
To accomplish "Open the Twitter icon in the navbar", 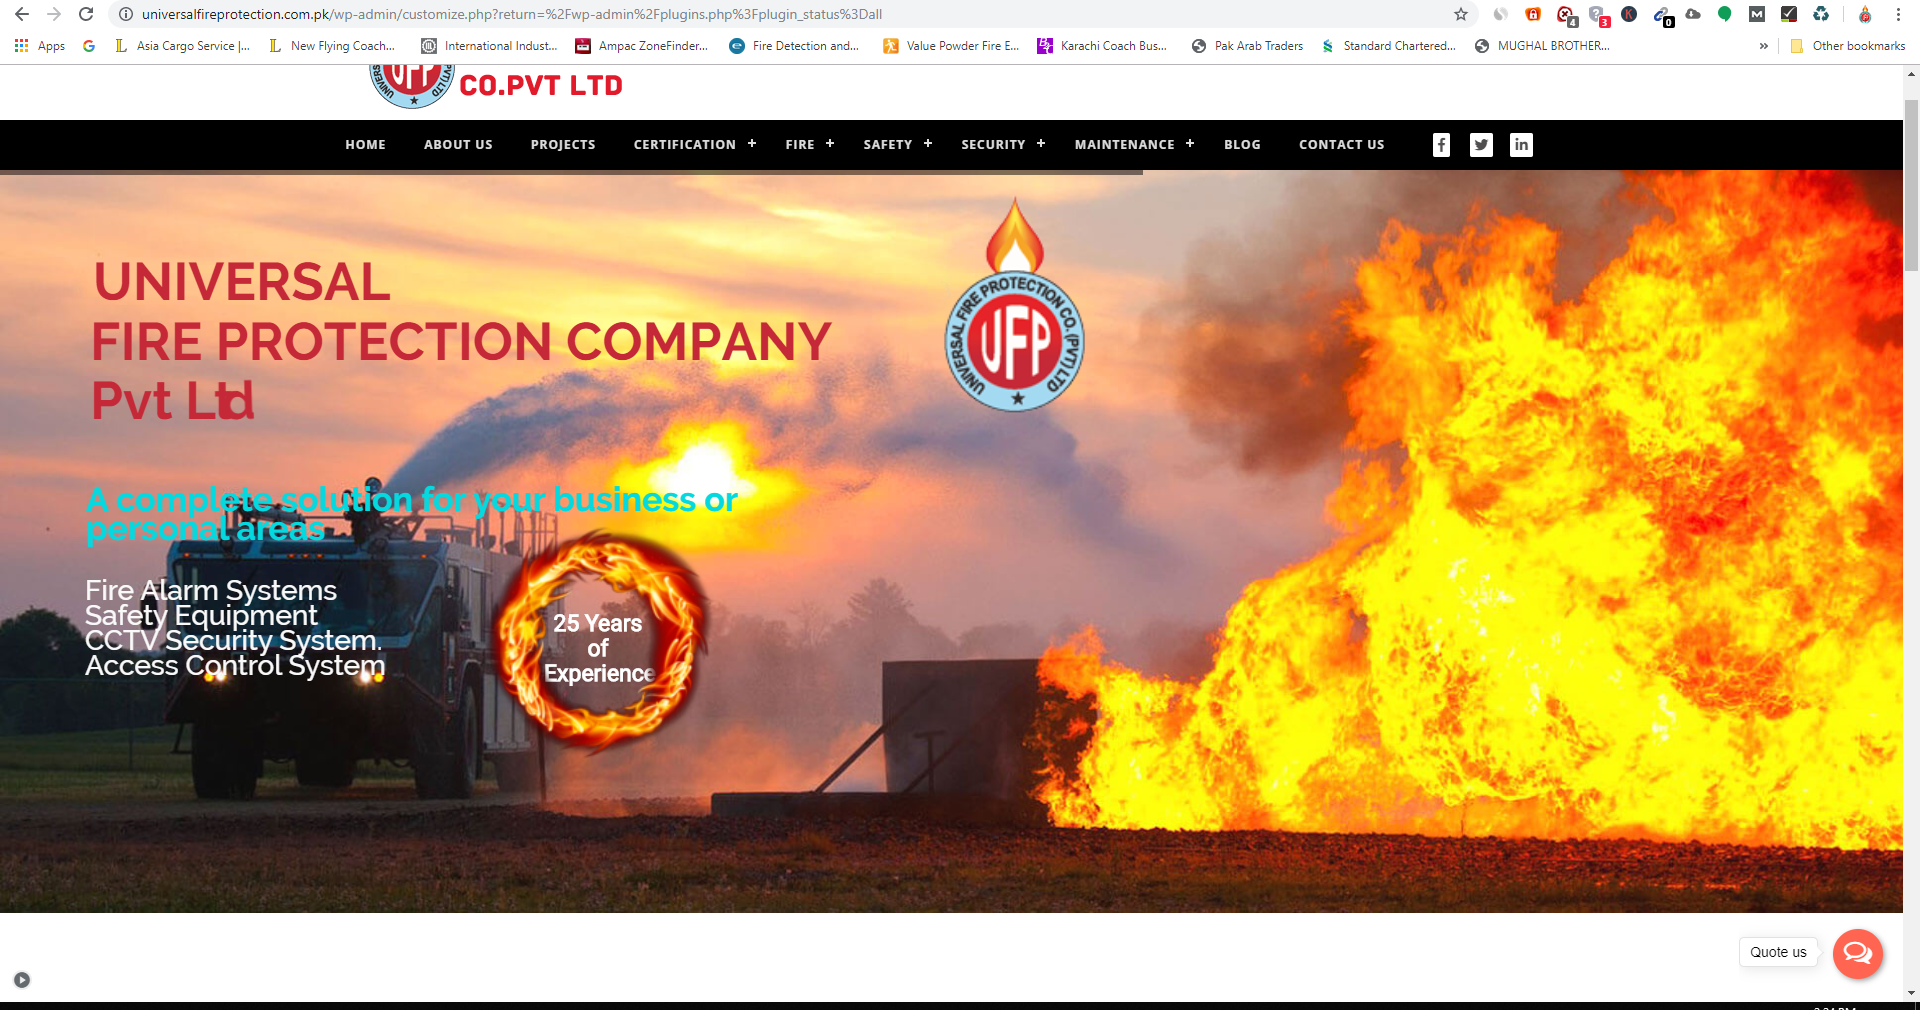I will (x=1481, y=145).
